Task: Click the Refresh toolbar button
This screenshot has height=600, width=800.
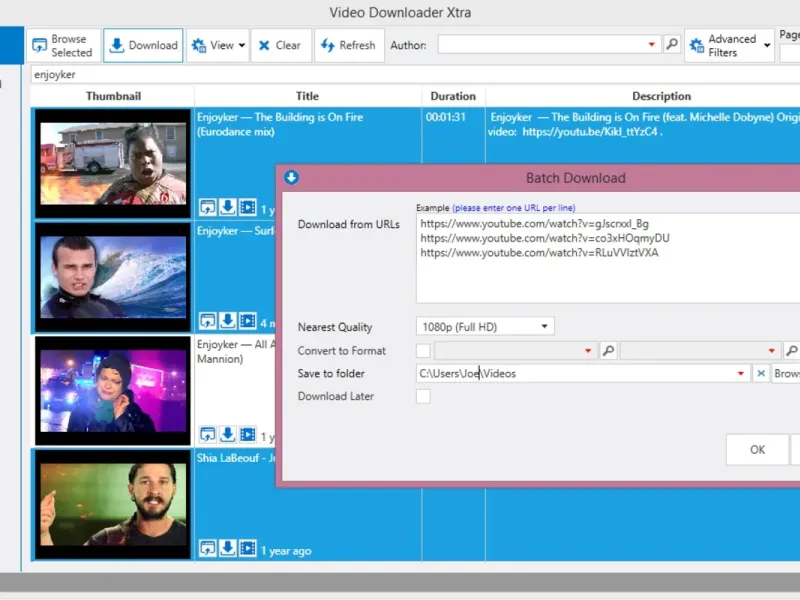Action: 349,45
